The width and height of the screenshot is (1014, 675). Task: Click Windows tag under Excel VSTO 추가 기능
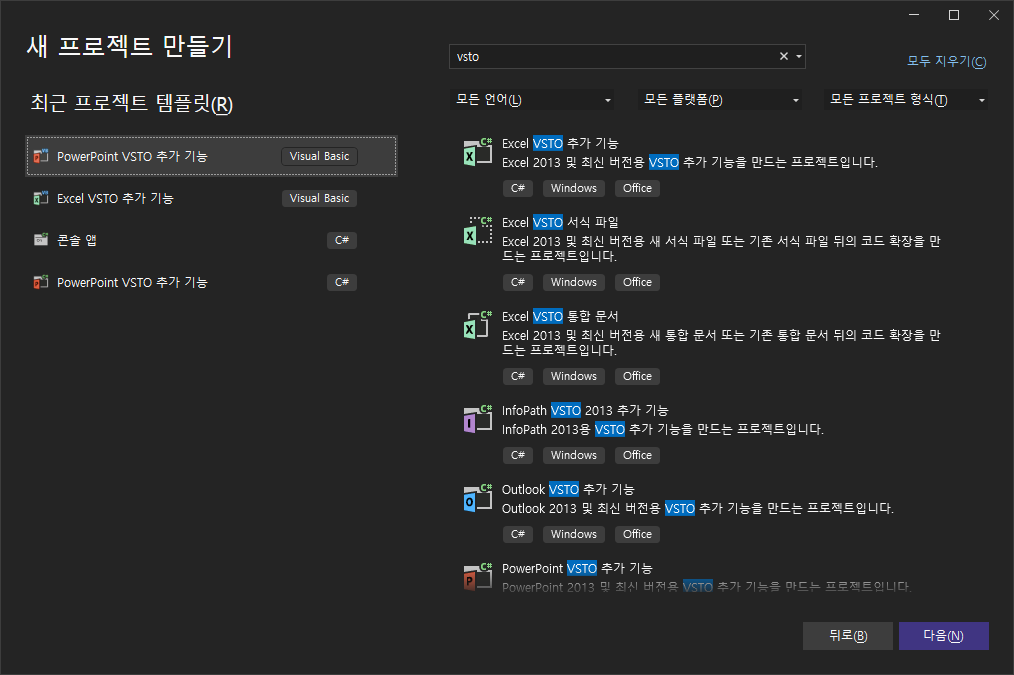(x=574, y=188)
